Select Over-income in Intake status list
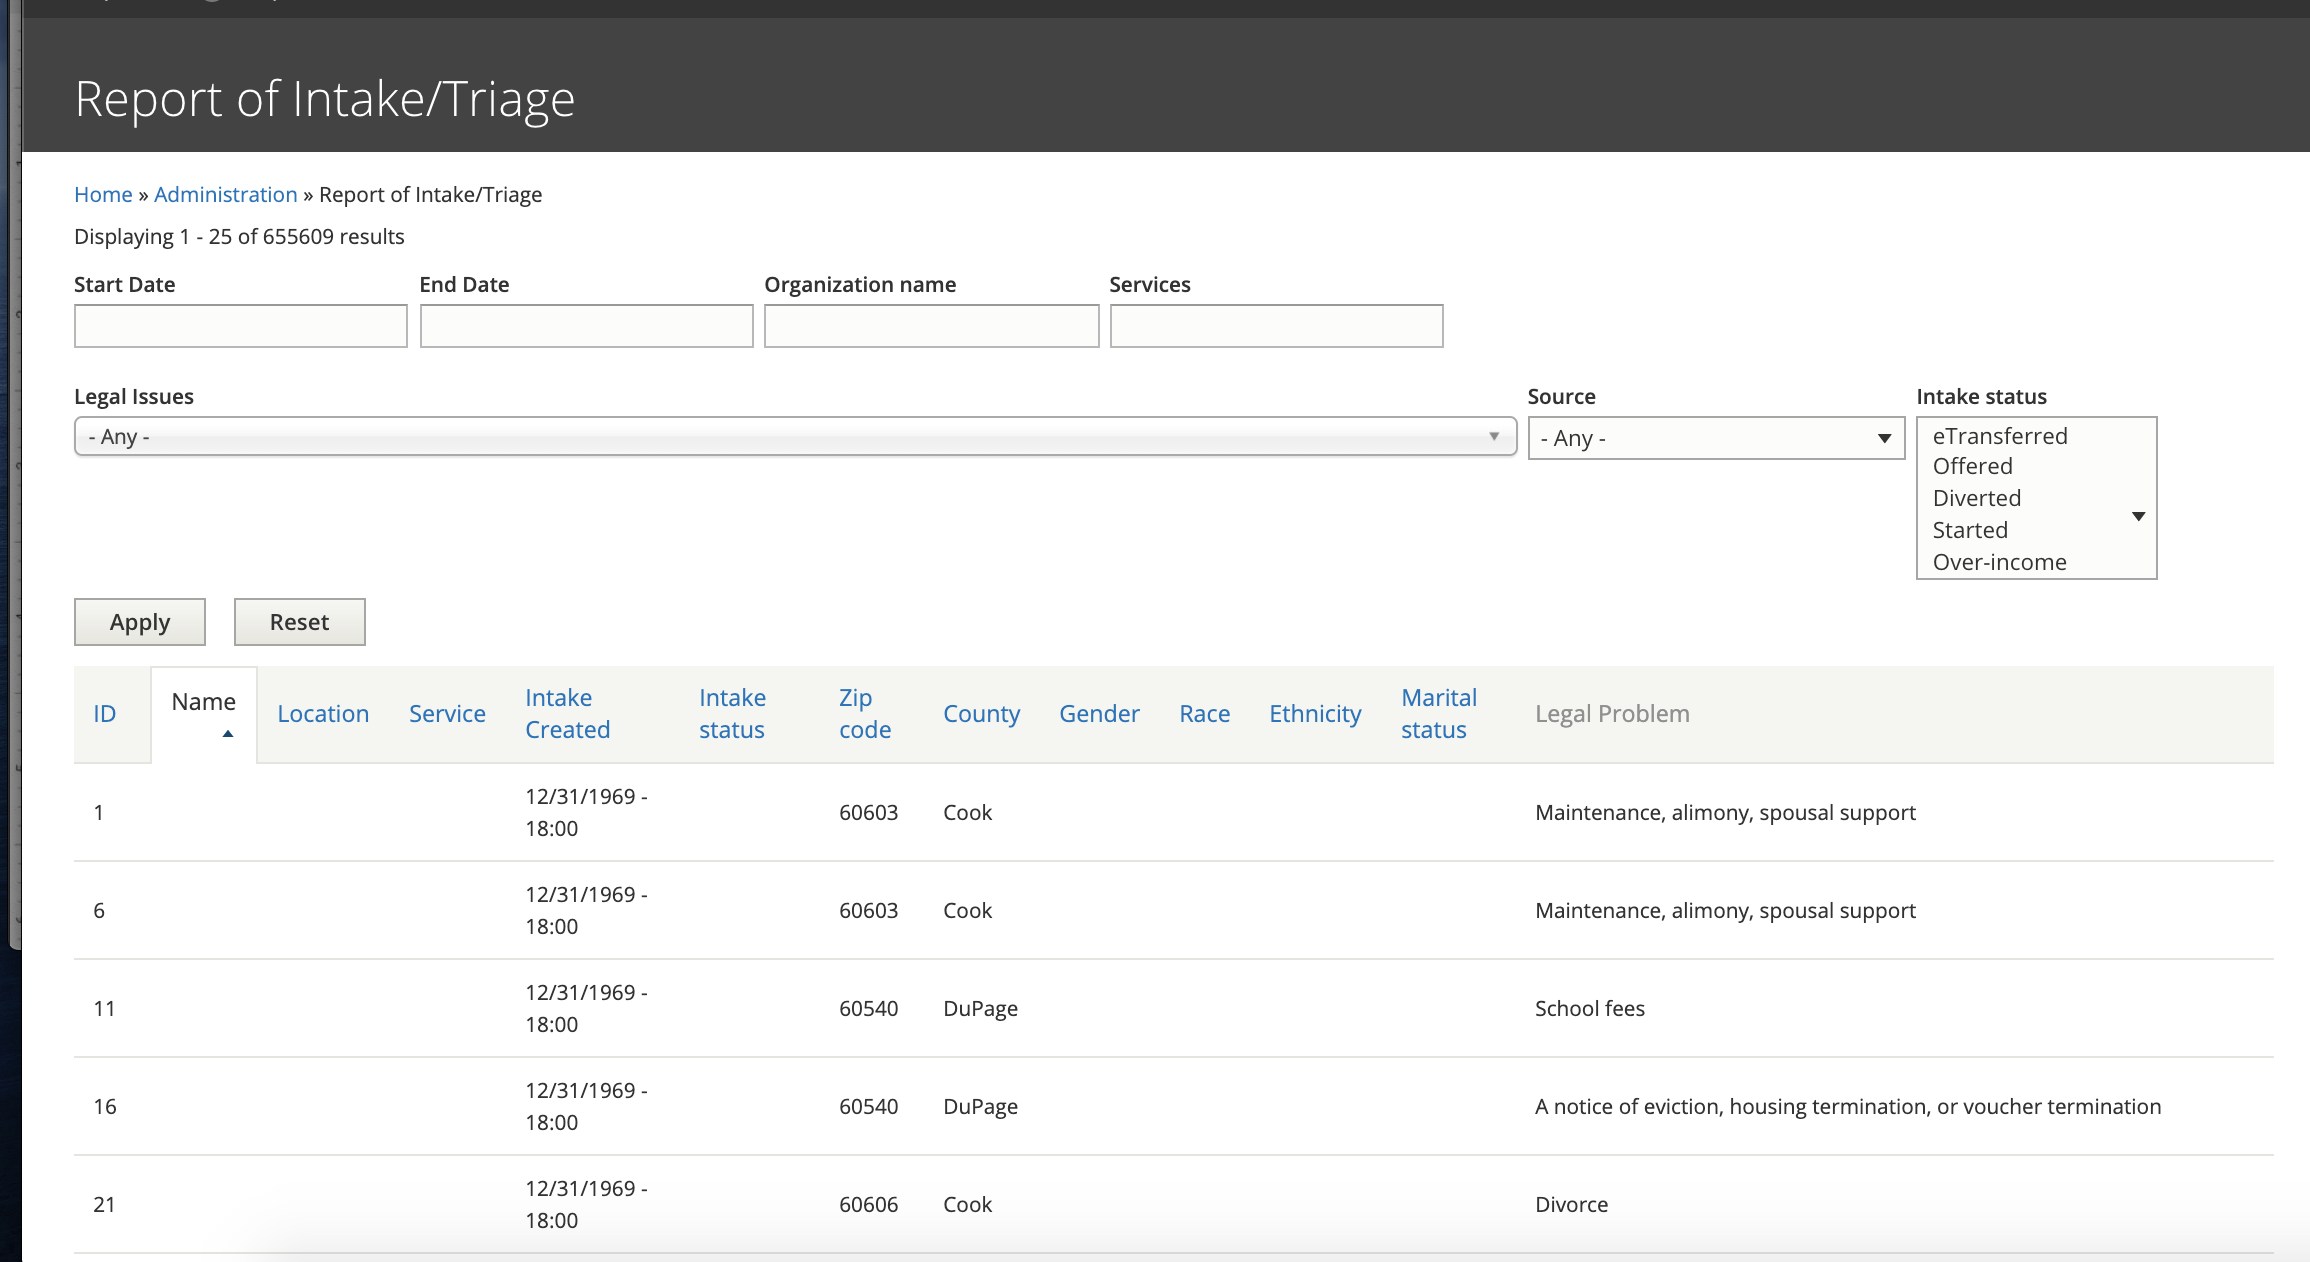This screenshot has width=2310, height=1262. 2000,562
